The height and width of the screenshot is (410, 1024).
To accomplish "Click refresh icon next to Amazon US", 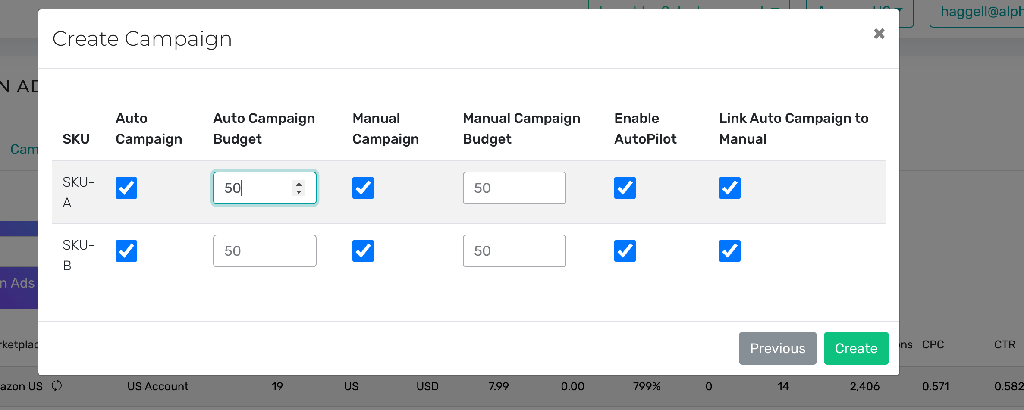I will coord(57,385).
